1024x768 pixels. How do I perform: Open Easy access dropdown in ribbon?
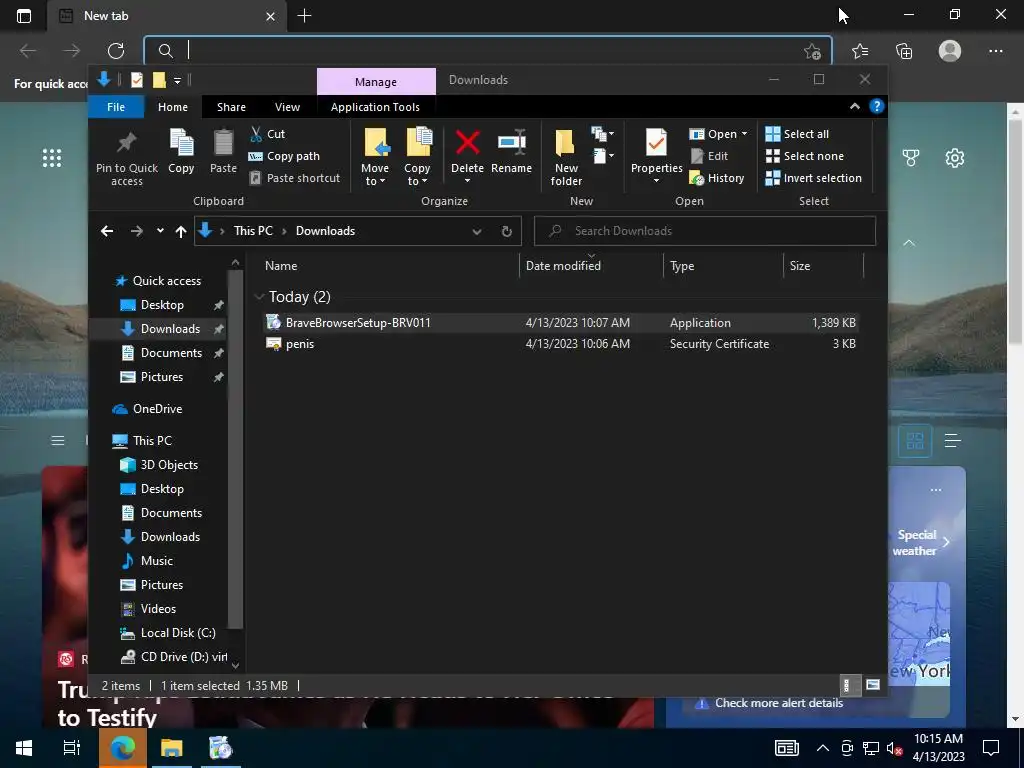point(603,156)
